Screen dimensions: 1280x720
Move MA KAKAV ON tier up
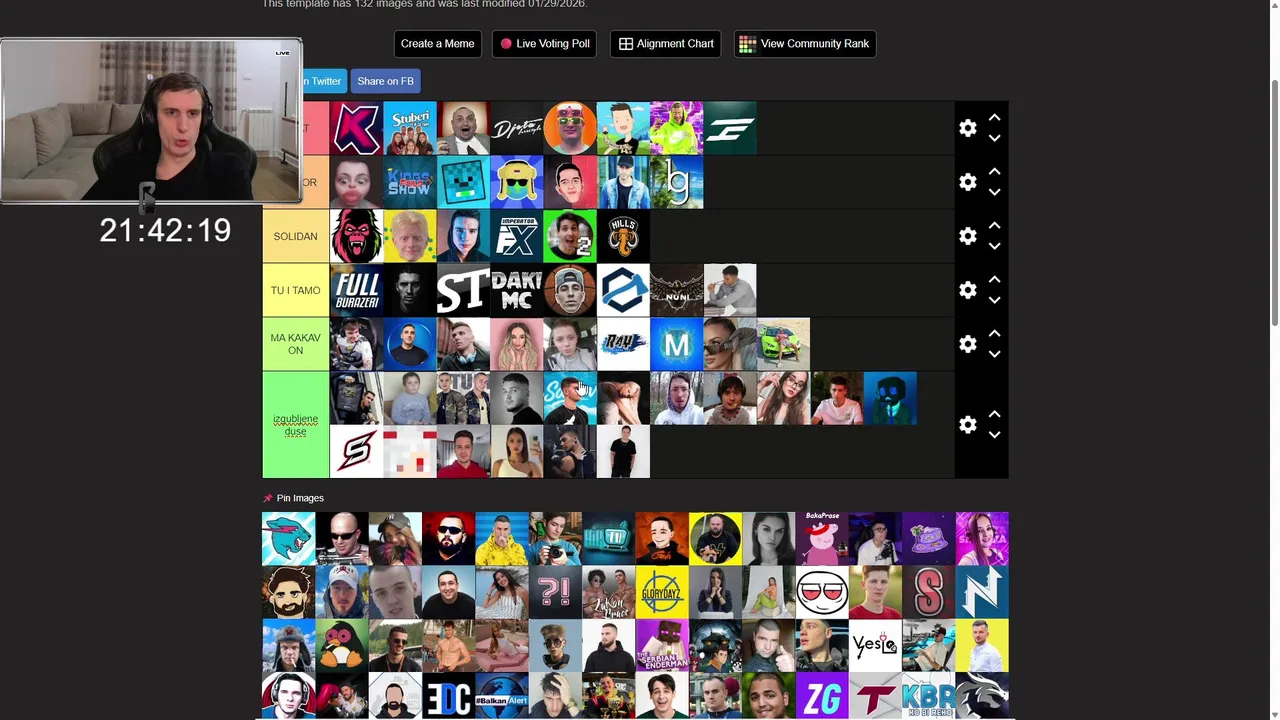pos(994,334)
